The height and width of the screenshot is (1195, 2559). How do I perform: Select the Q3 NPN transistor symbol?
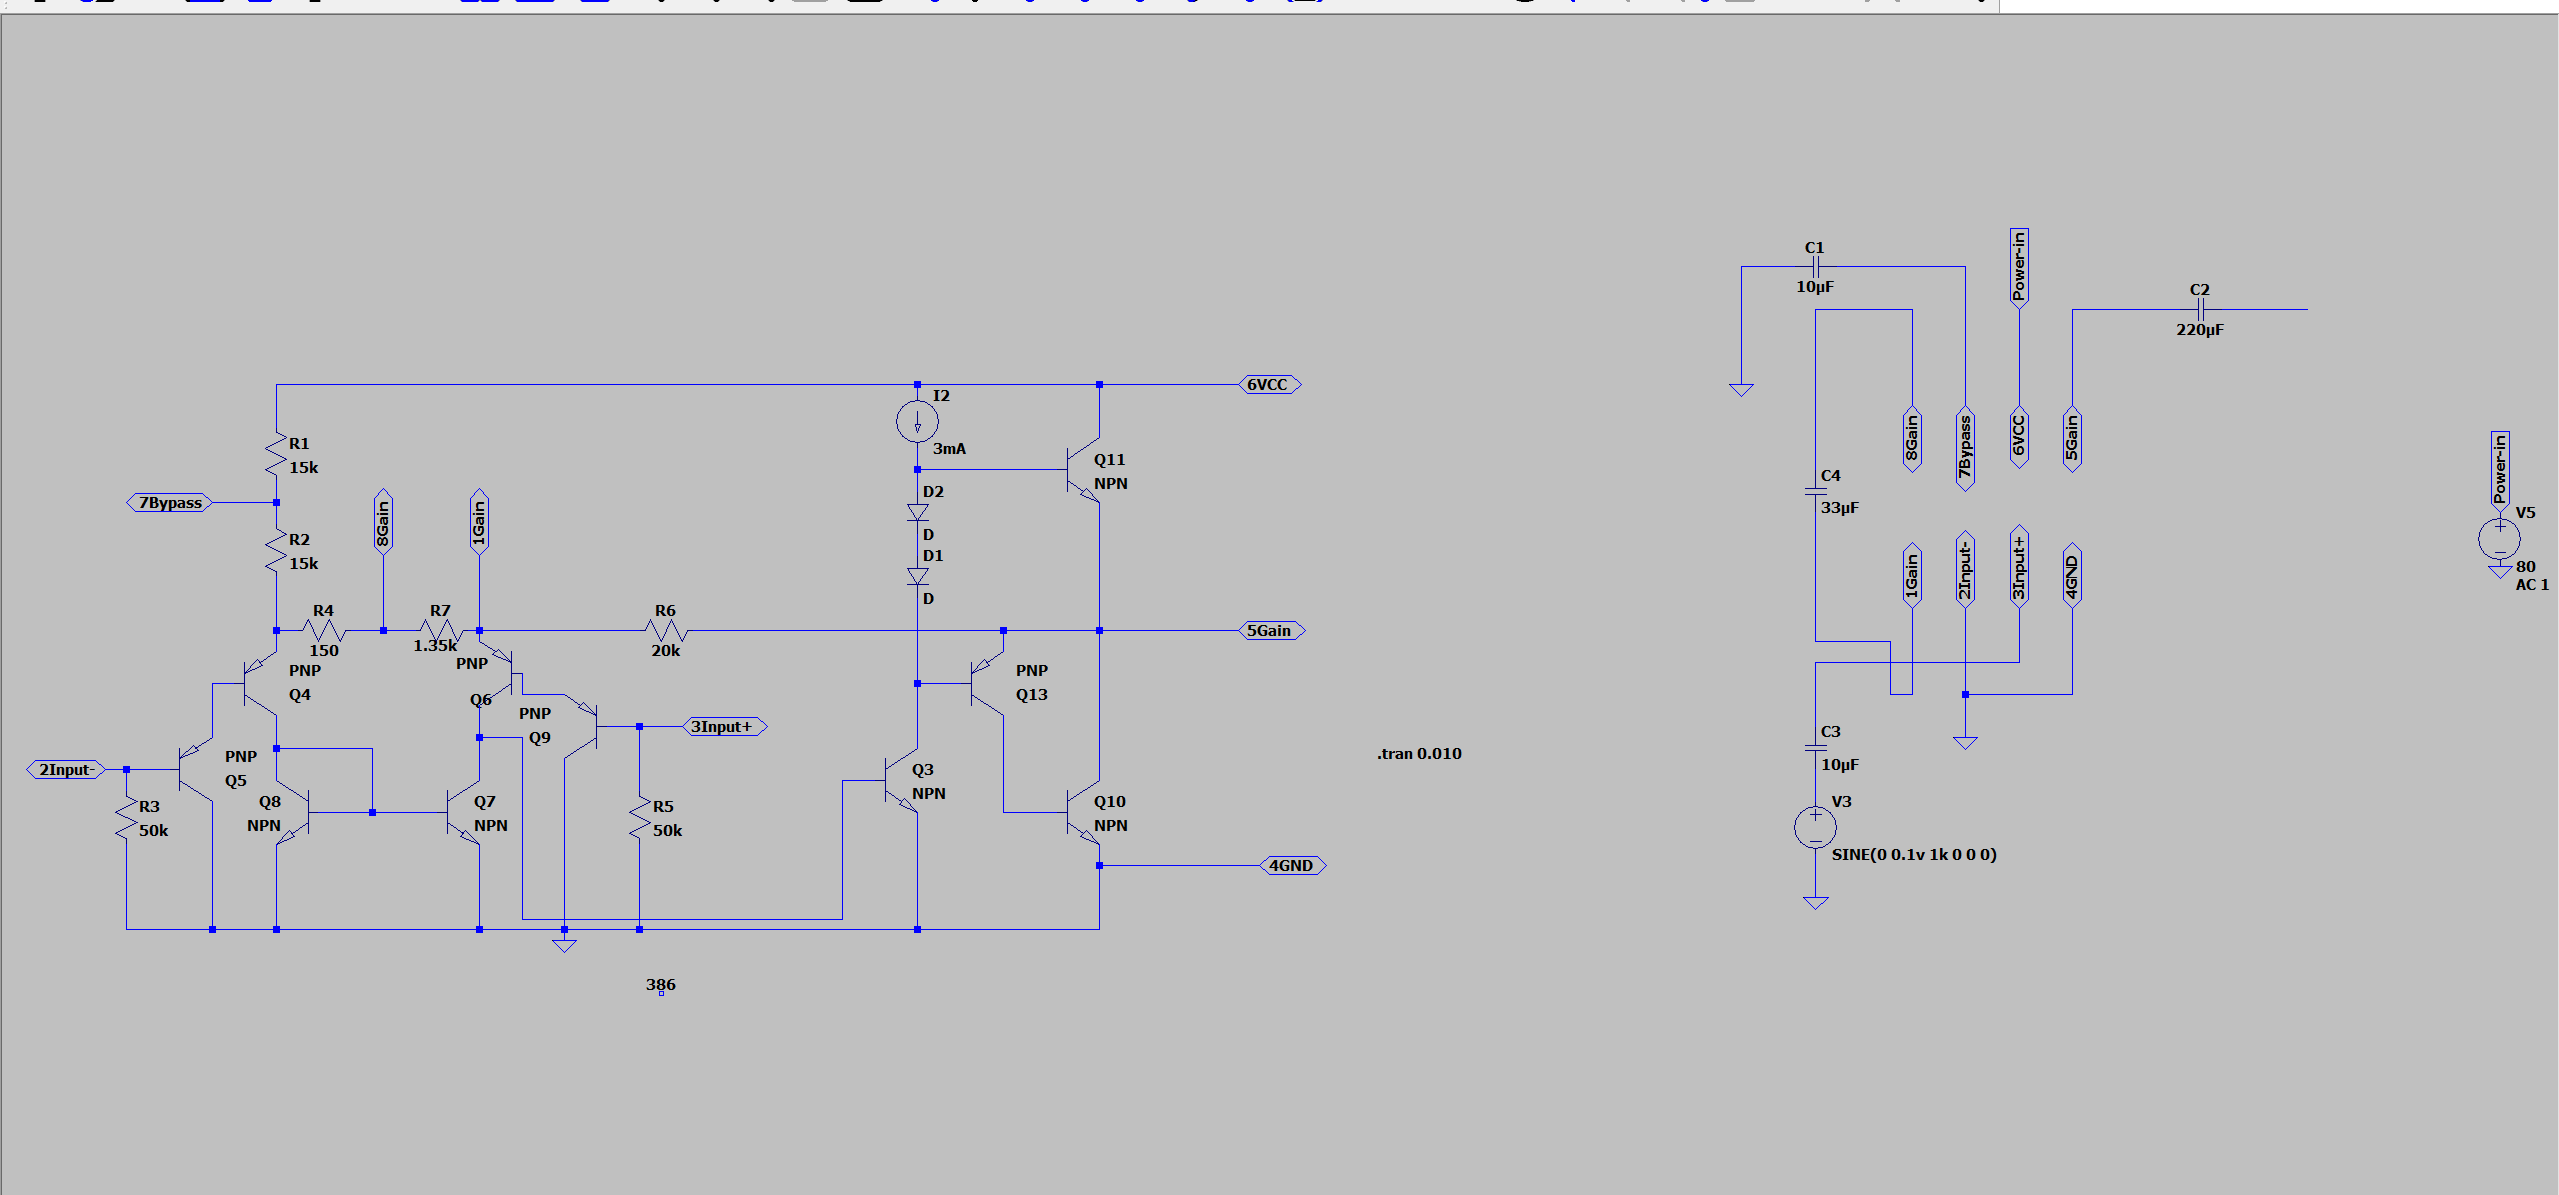[x=901, y=780]
